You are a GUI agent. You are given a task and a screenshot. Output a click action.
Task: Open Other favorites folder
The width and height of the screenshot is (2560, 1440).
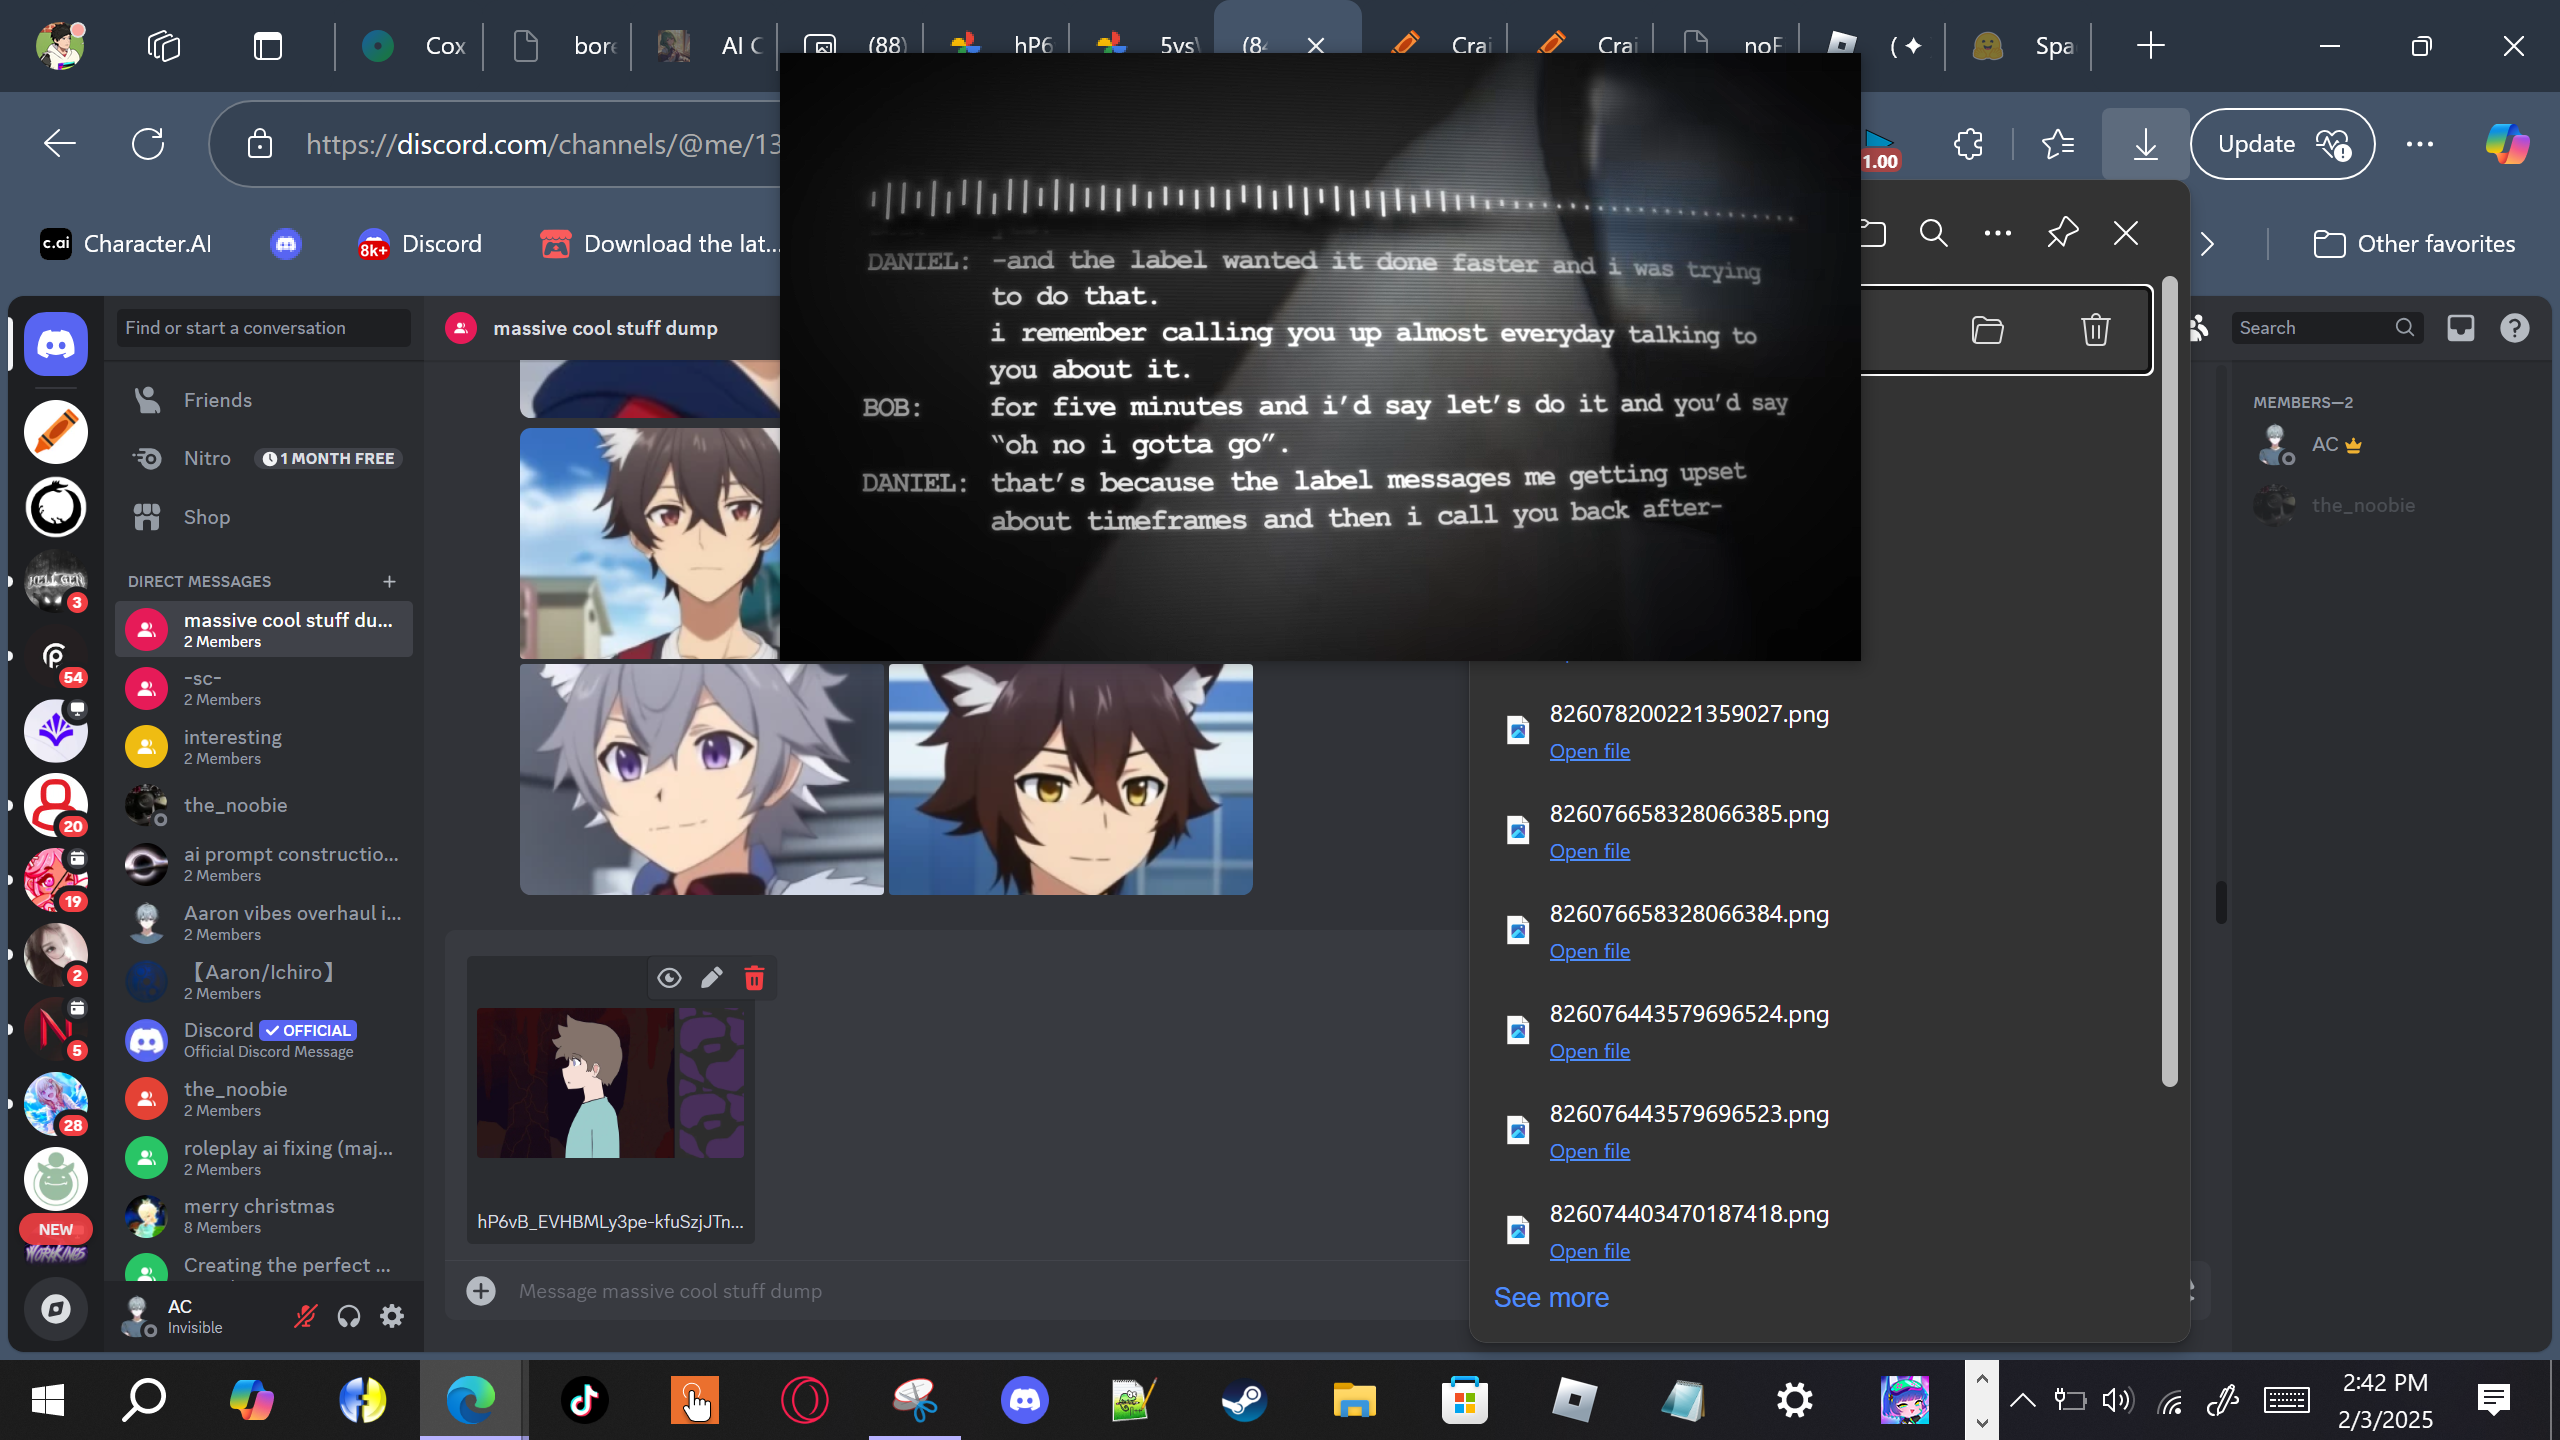(x=2414, y=244)
